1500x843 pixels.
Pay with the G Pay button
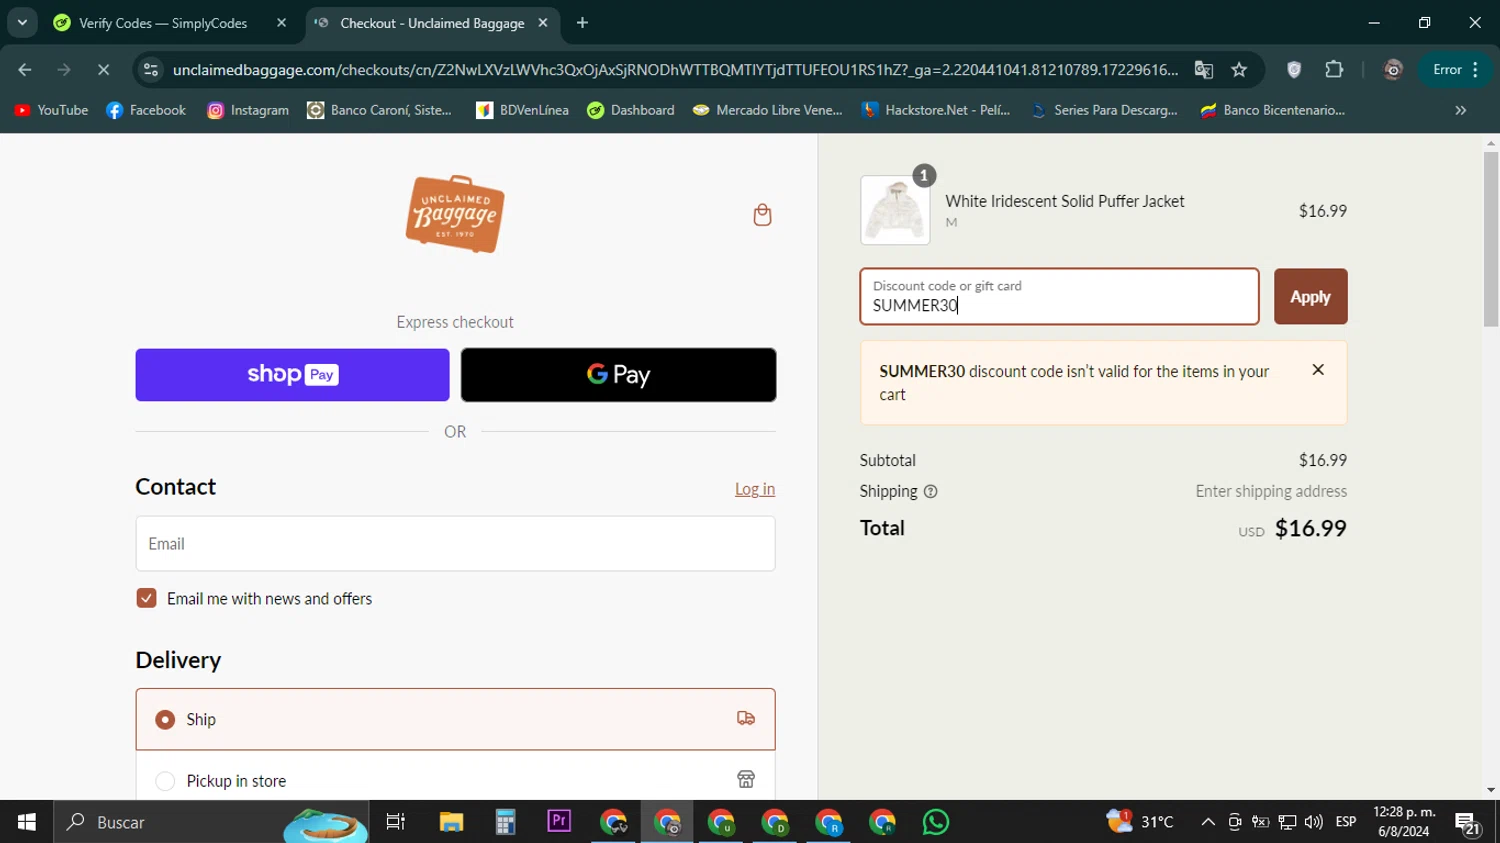tap(618, 375)
